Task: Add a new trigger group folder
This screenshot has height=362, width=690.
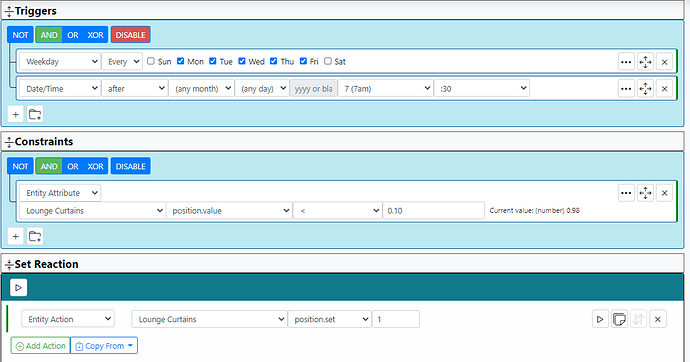Action: [x=35, y=114]
